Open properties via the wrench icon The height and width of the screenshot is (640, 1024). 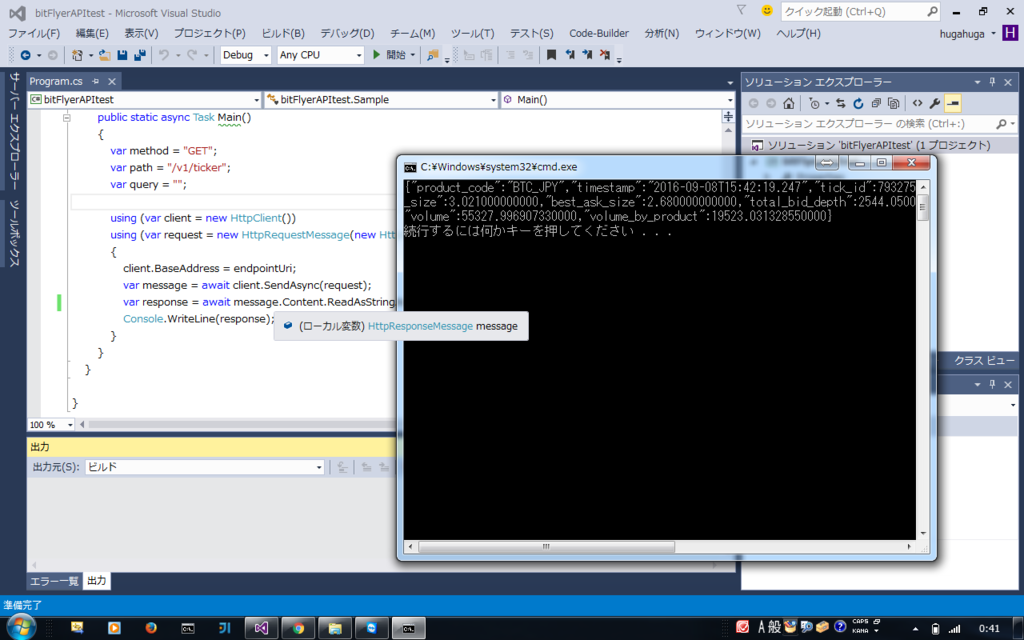935,103
